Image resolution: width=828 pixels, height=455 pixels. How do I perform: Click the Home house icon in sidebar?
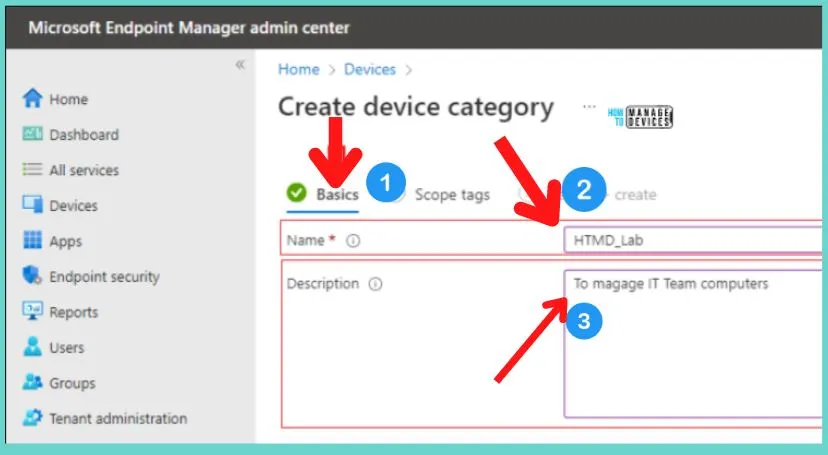coord(32,98)
